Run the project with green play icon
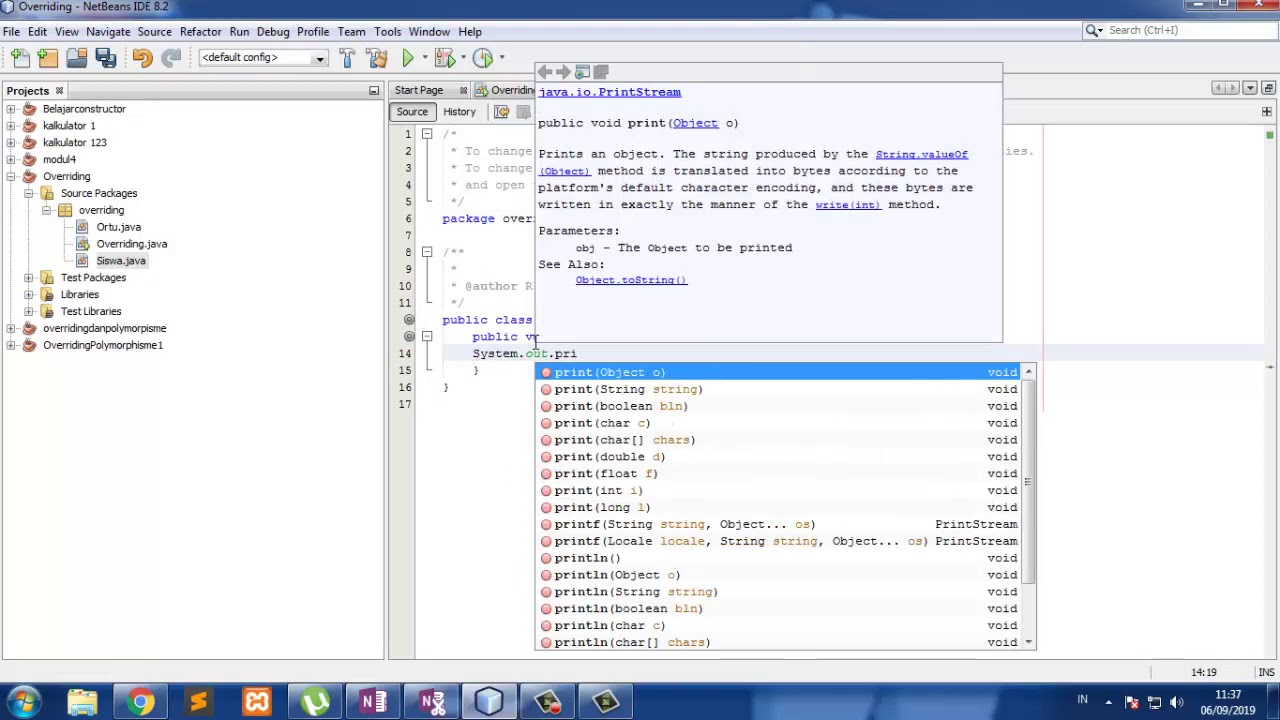This screenshot has height=720, width=1280. (x=408, y=58)
